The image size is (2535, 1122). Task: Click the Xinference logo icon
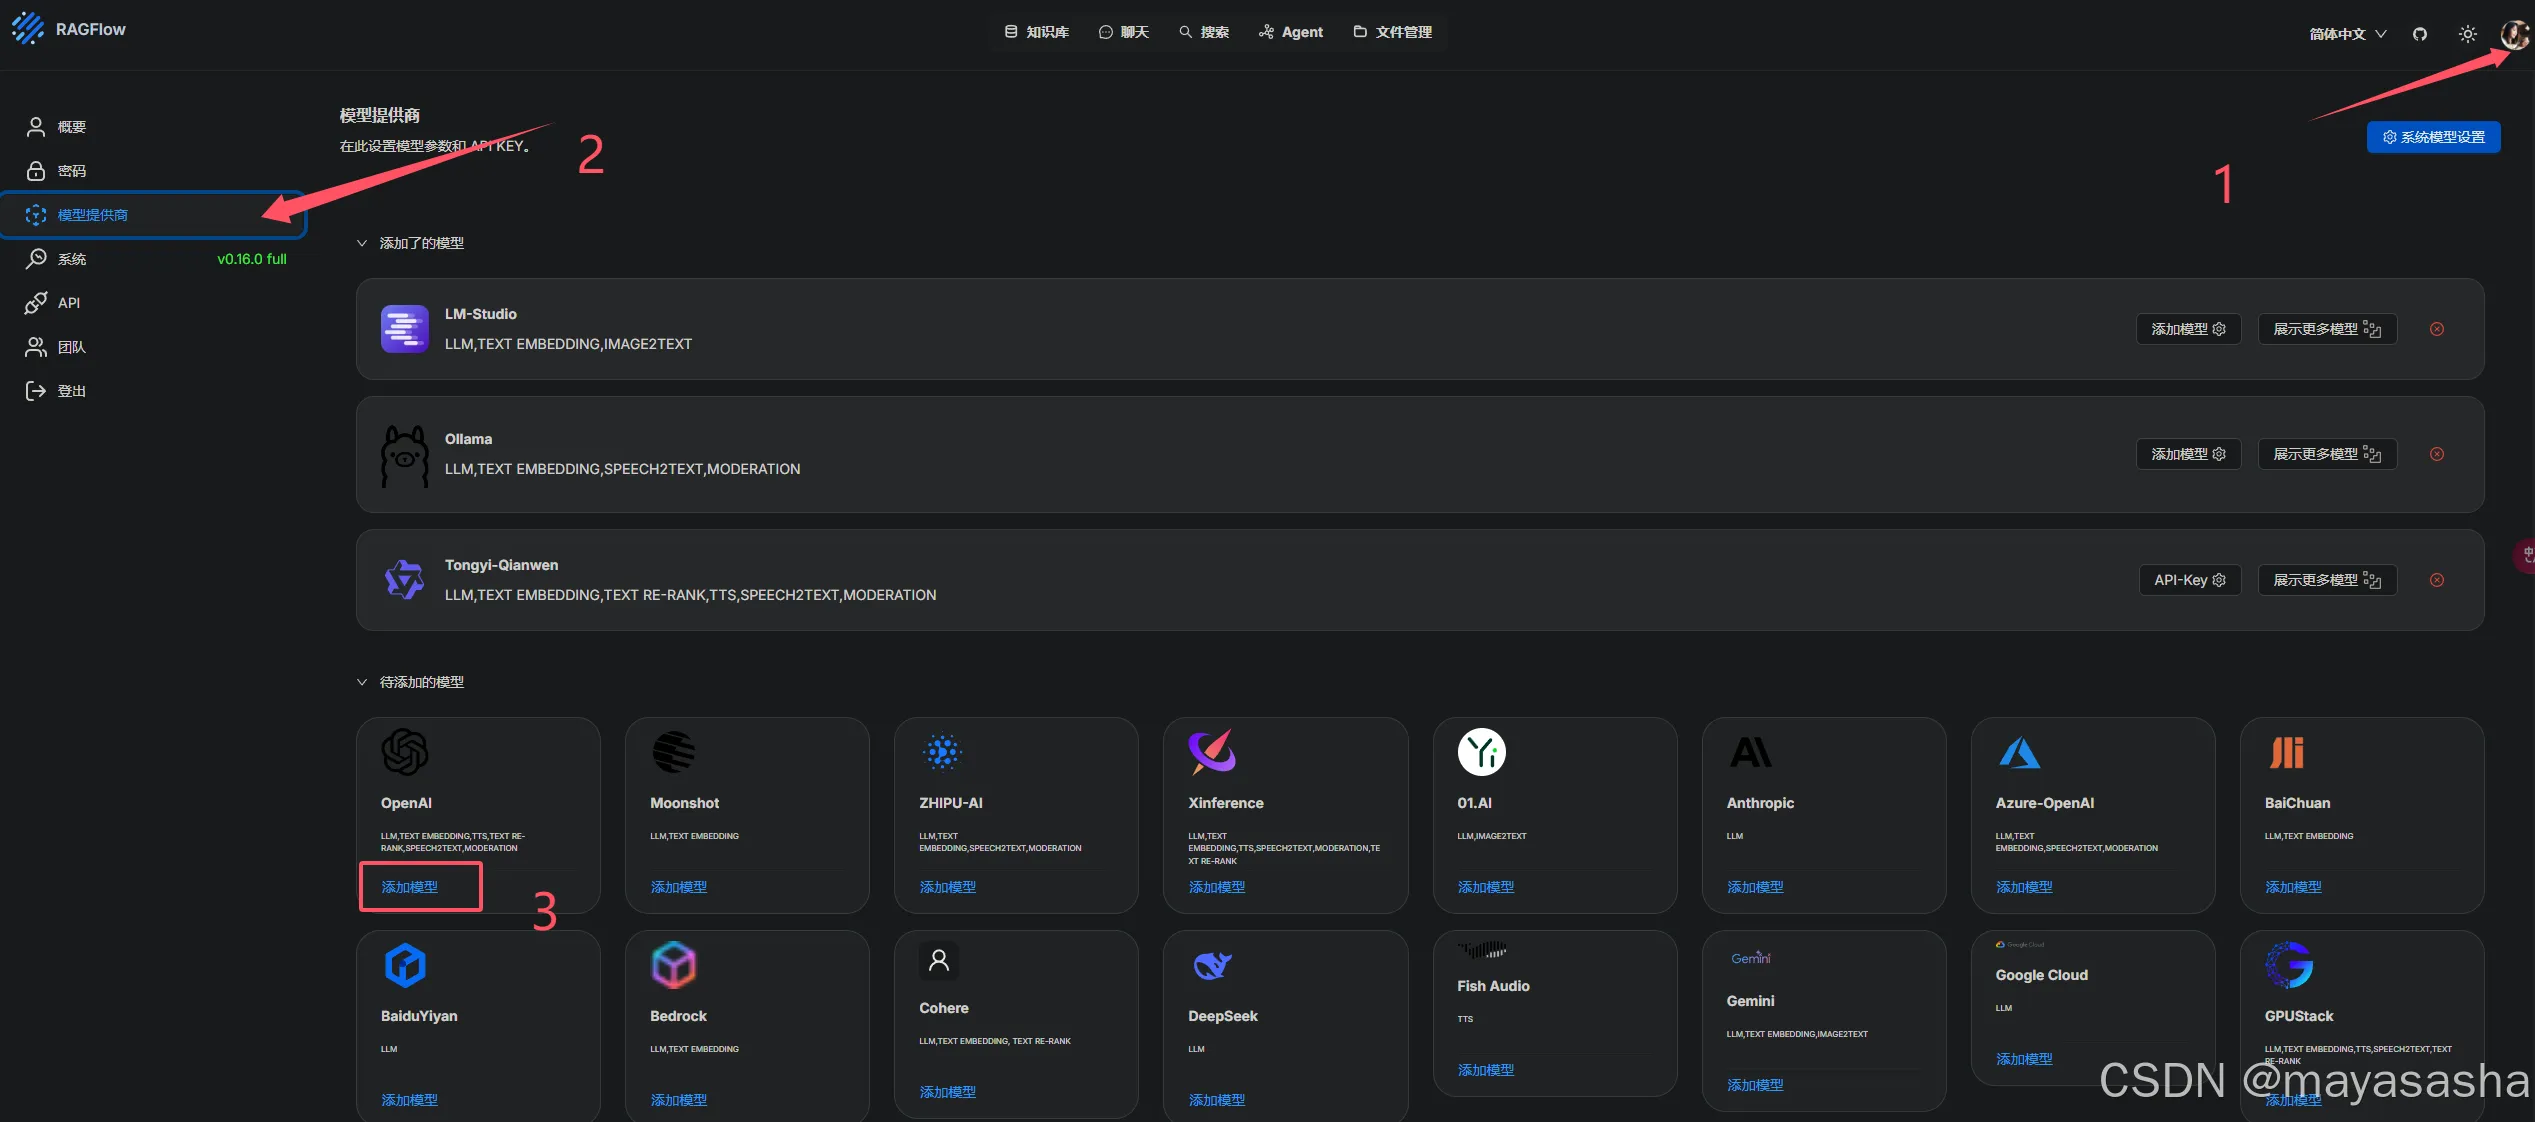(1212, 752)
